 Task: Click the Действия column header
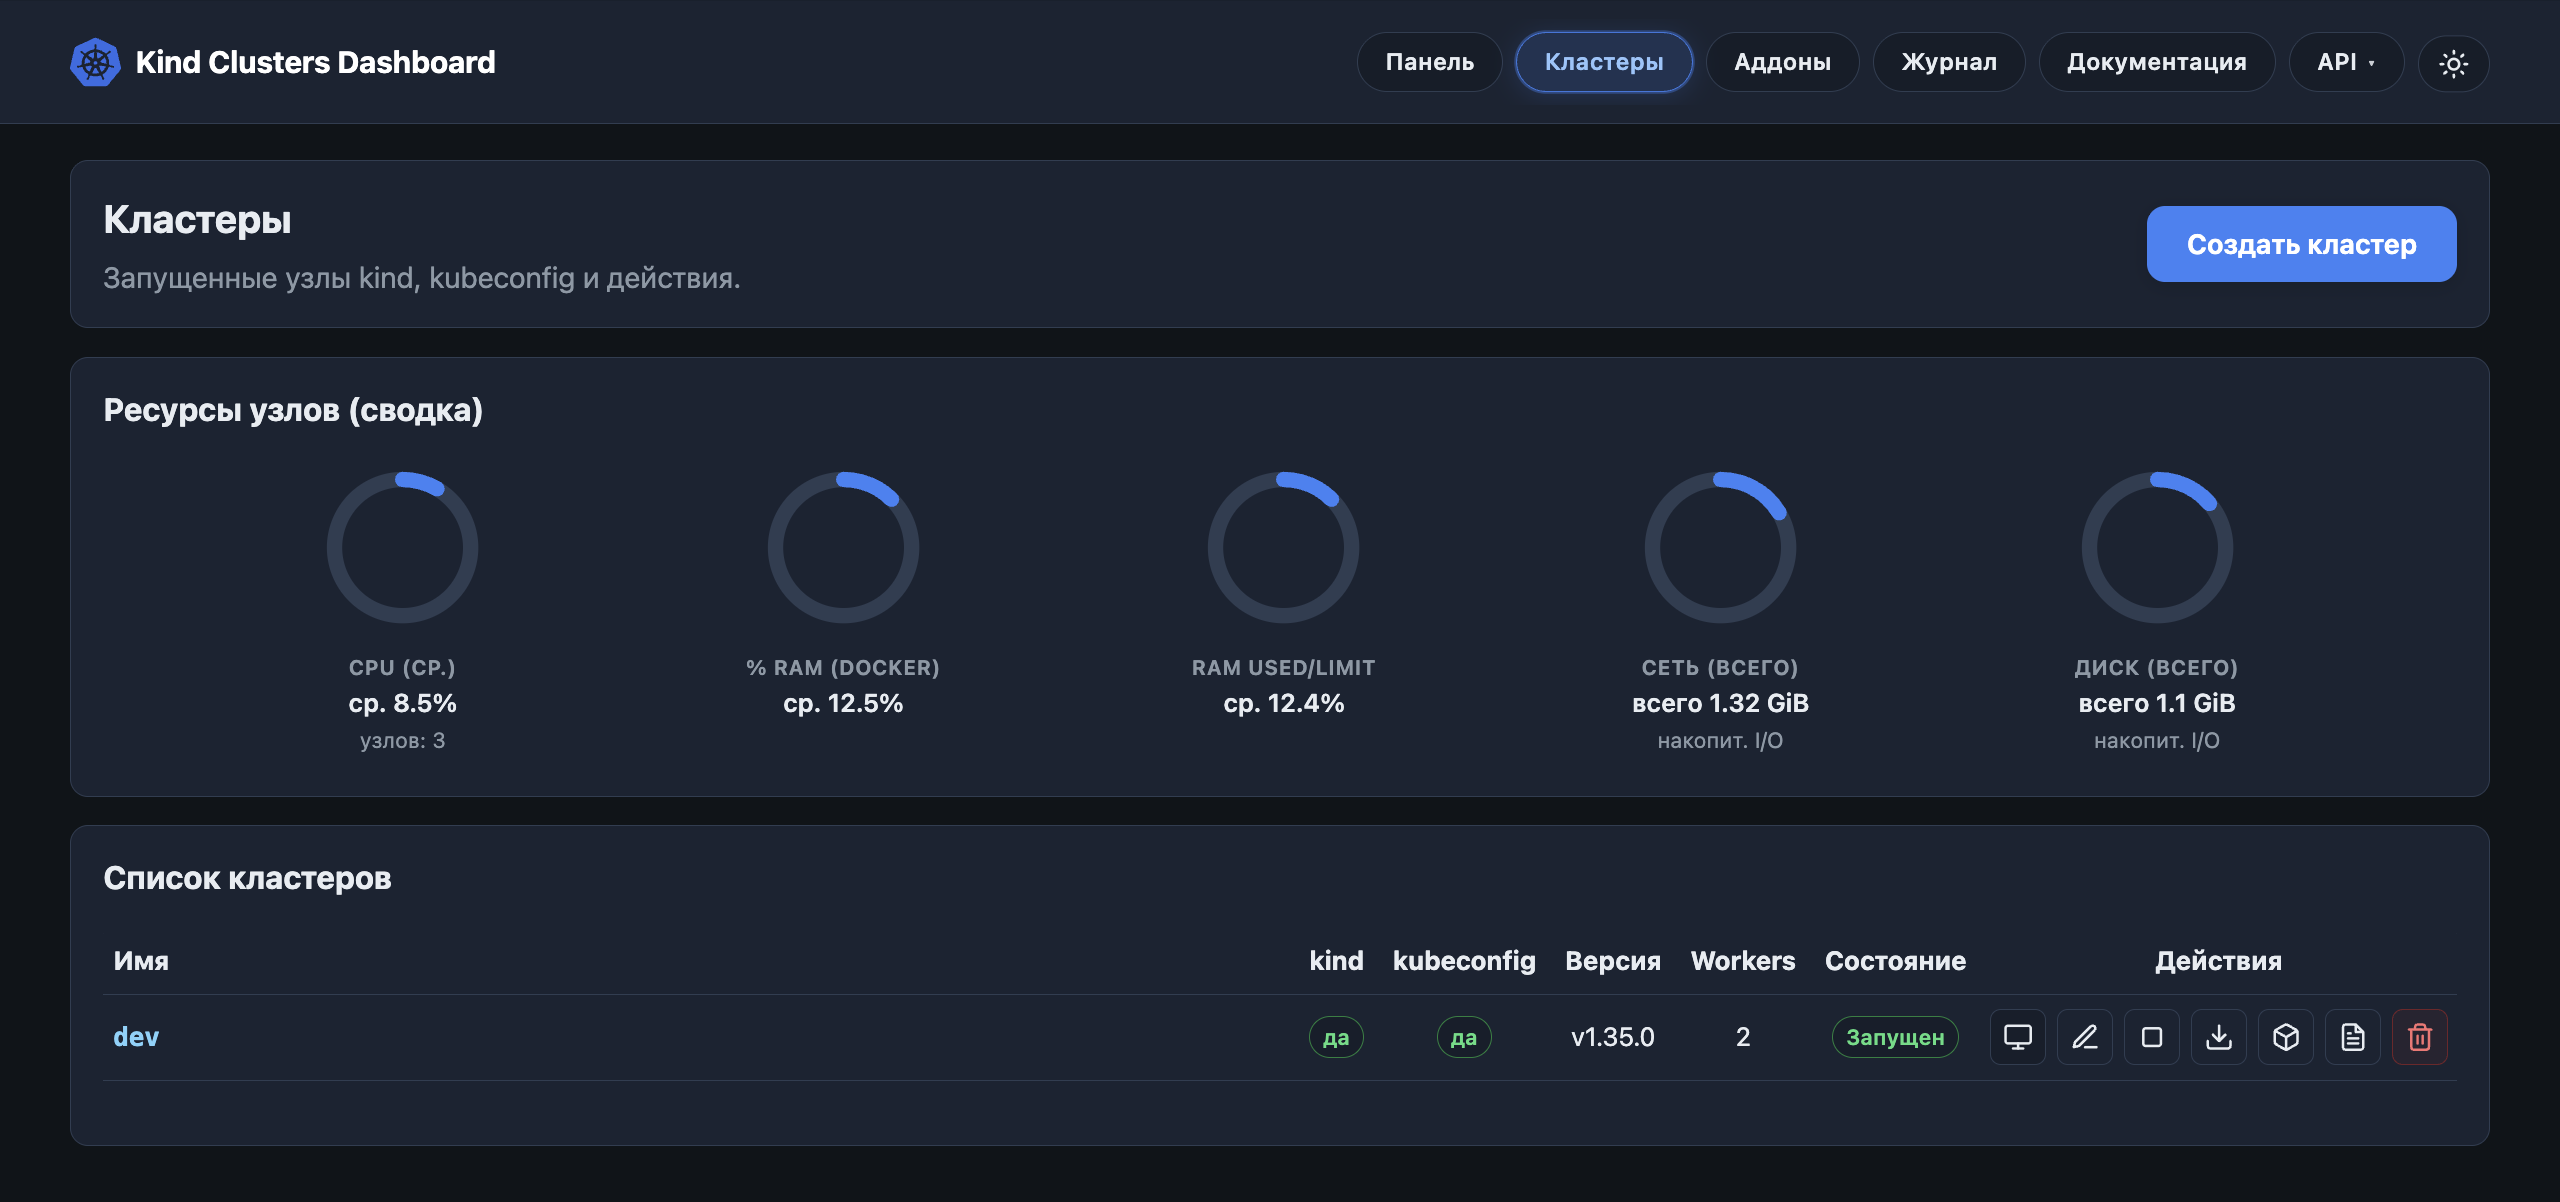click(2218, 961)
